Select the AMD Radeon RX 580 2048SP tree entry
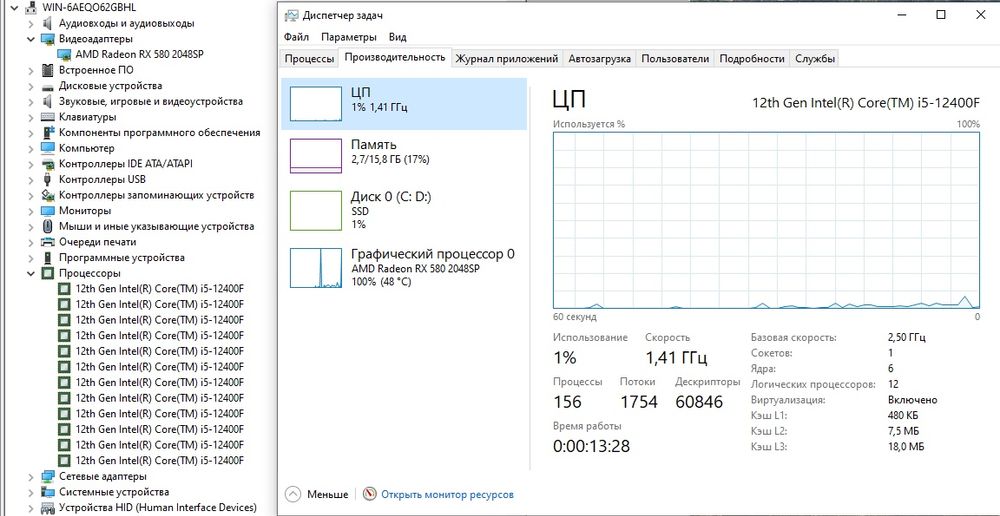Screen dimensions: 1000x516 pos(140,55)
